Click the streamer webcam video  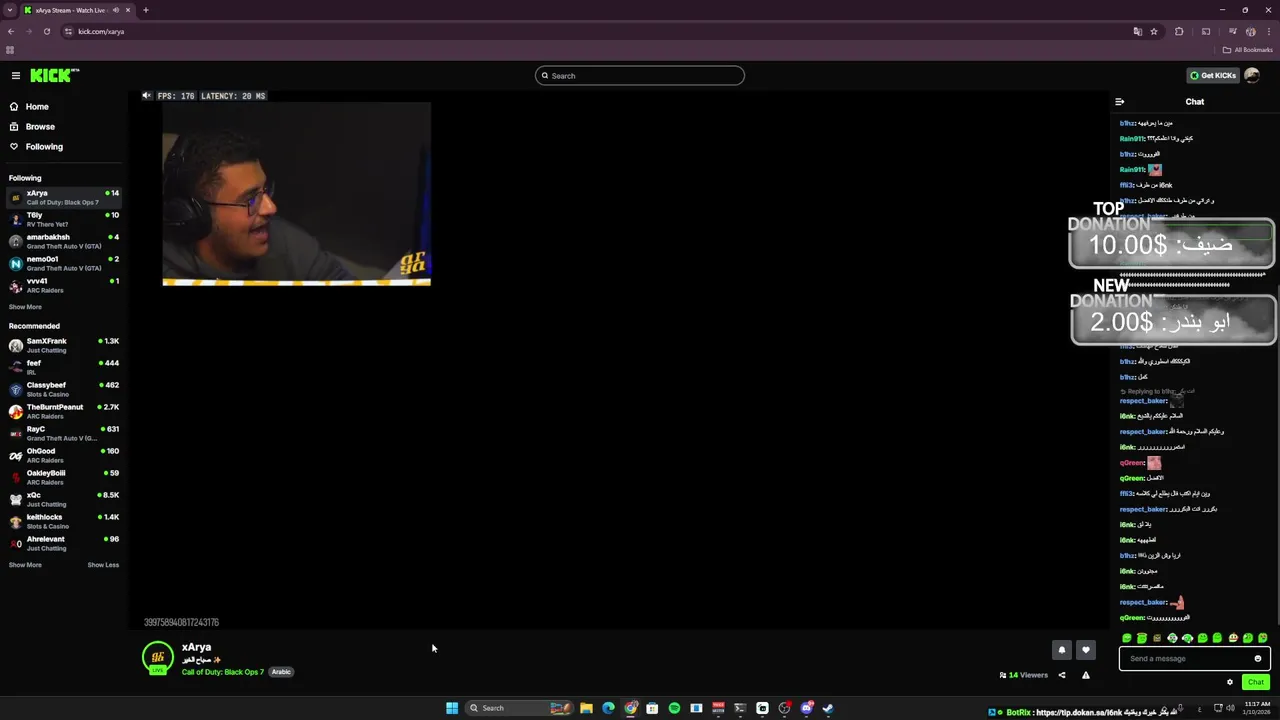[x=297, y=194]
